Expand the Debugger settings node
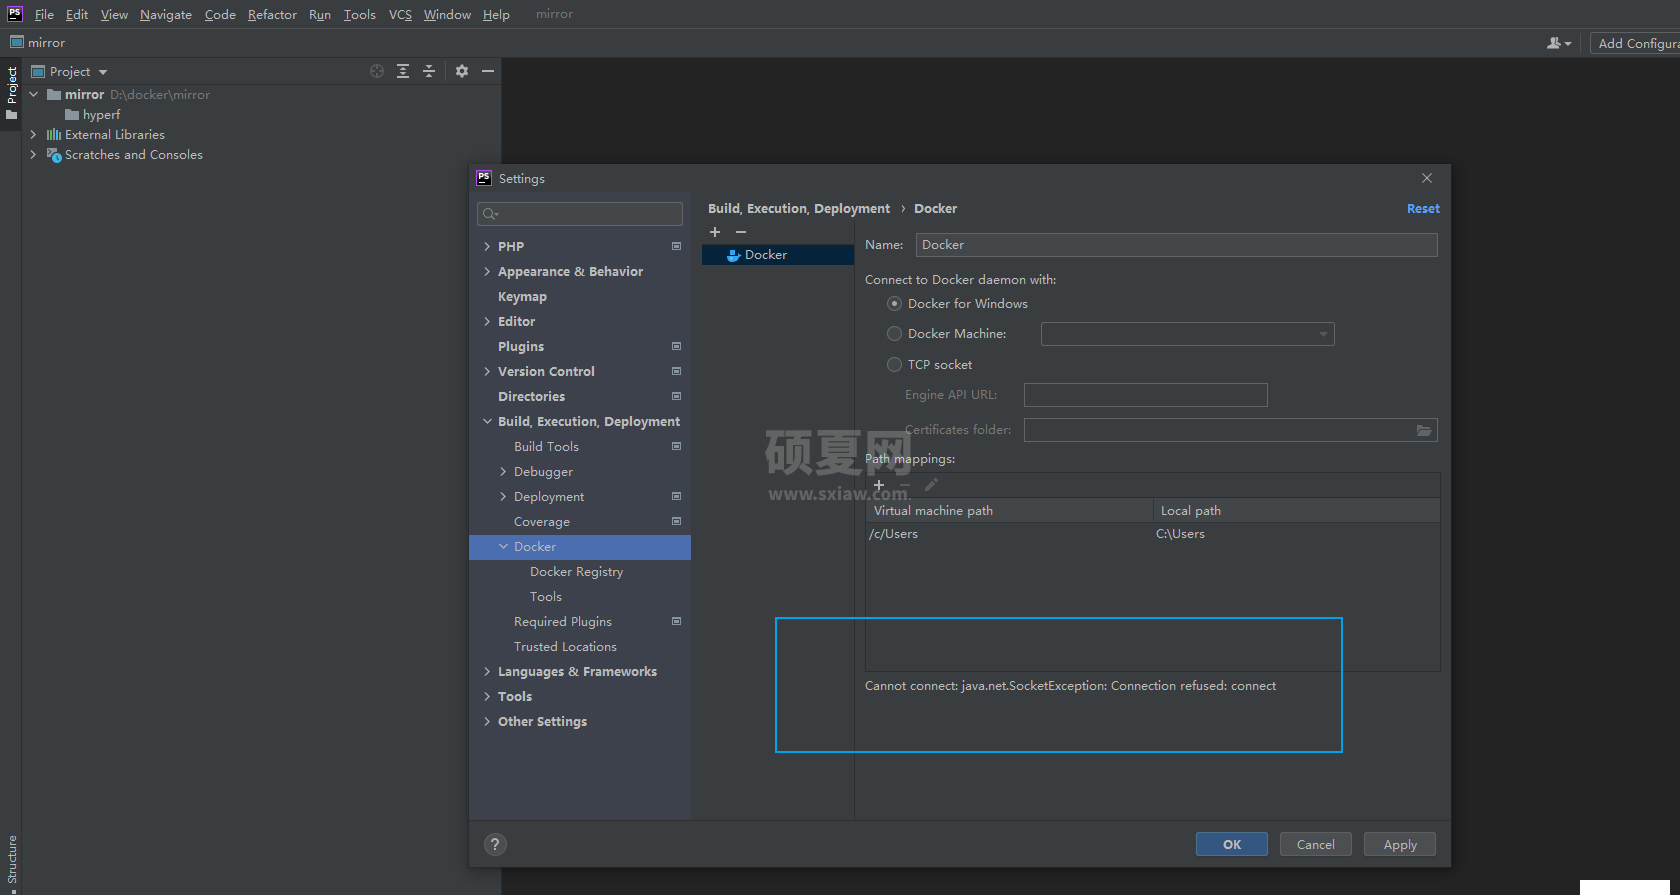This screenshot has width=1680, height=895. [503, 471]
